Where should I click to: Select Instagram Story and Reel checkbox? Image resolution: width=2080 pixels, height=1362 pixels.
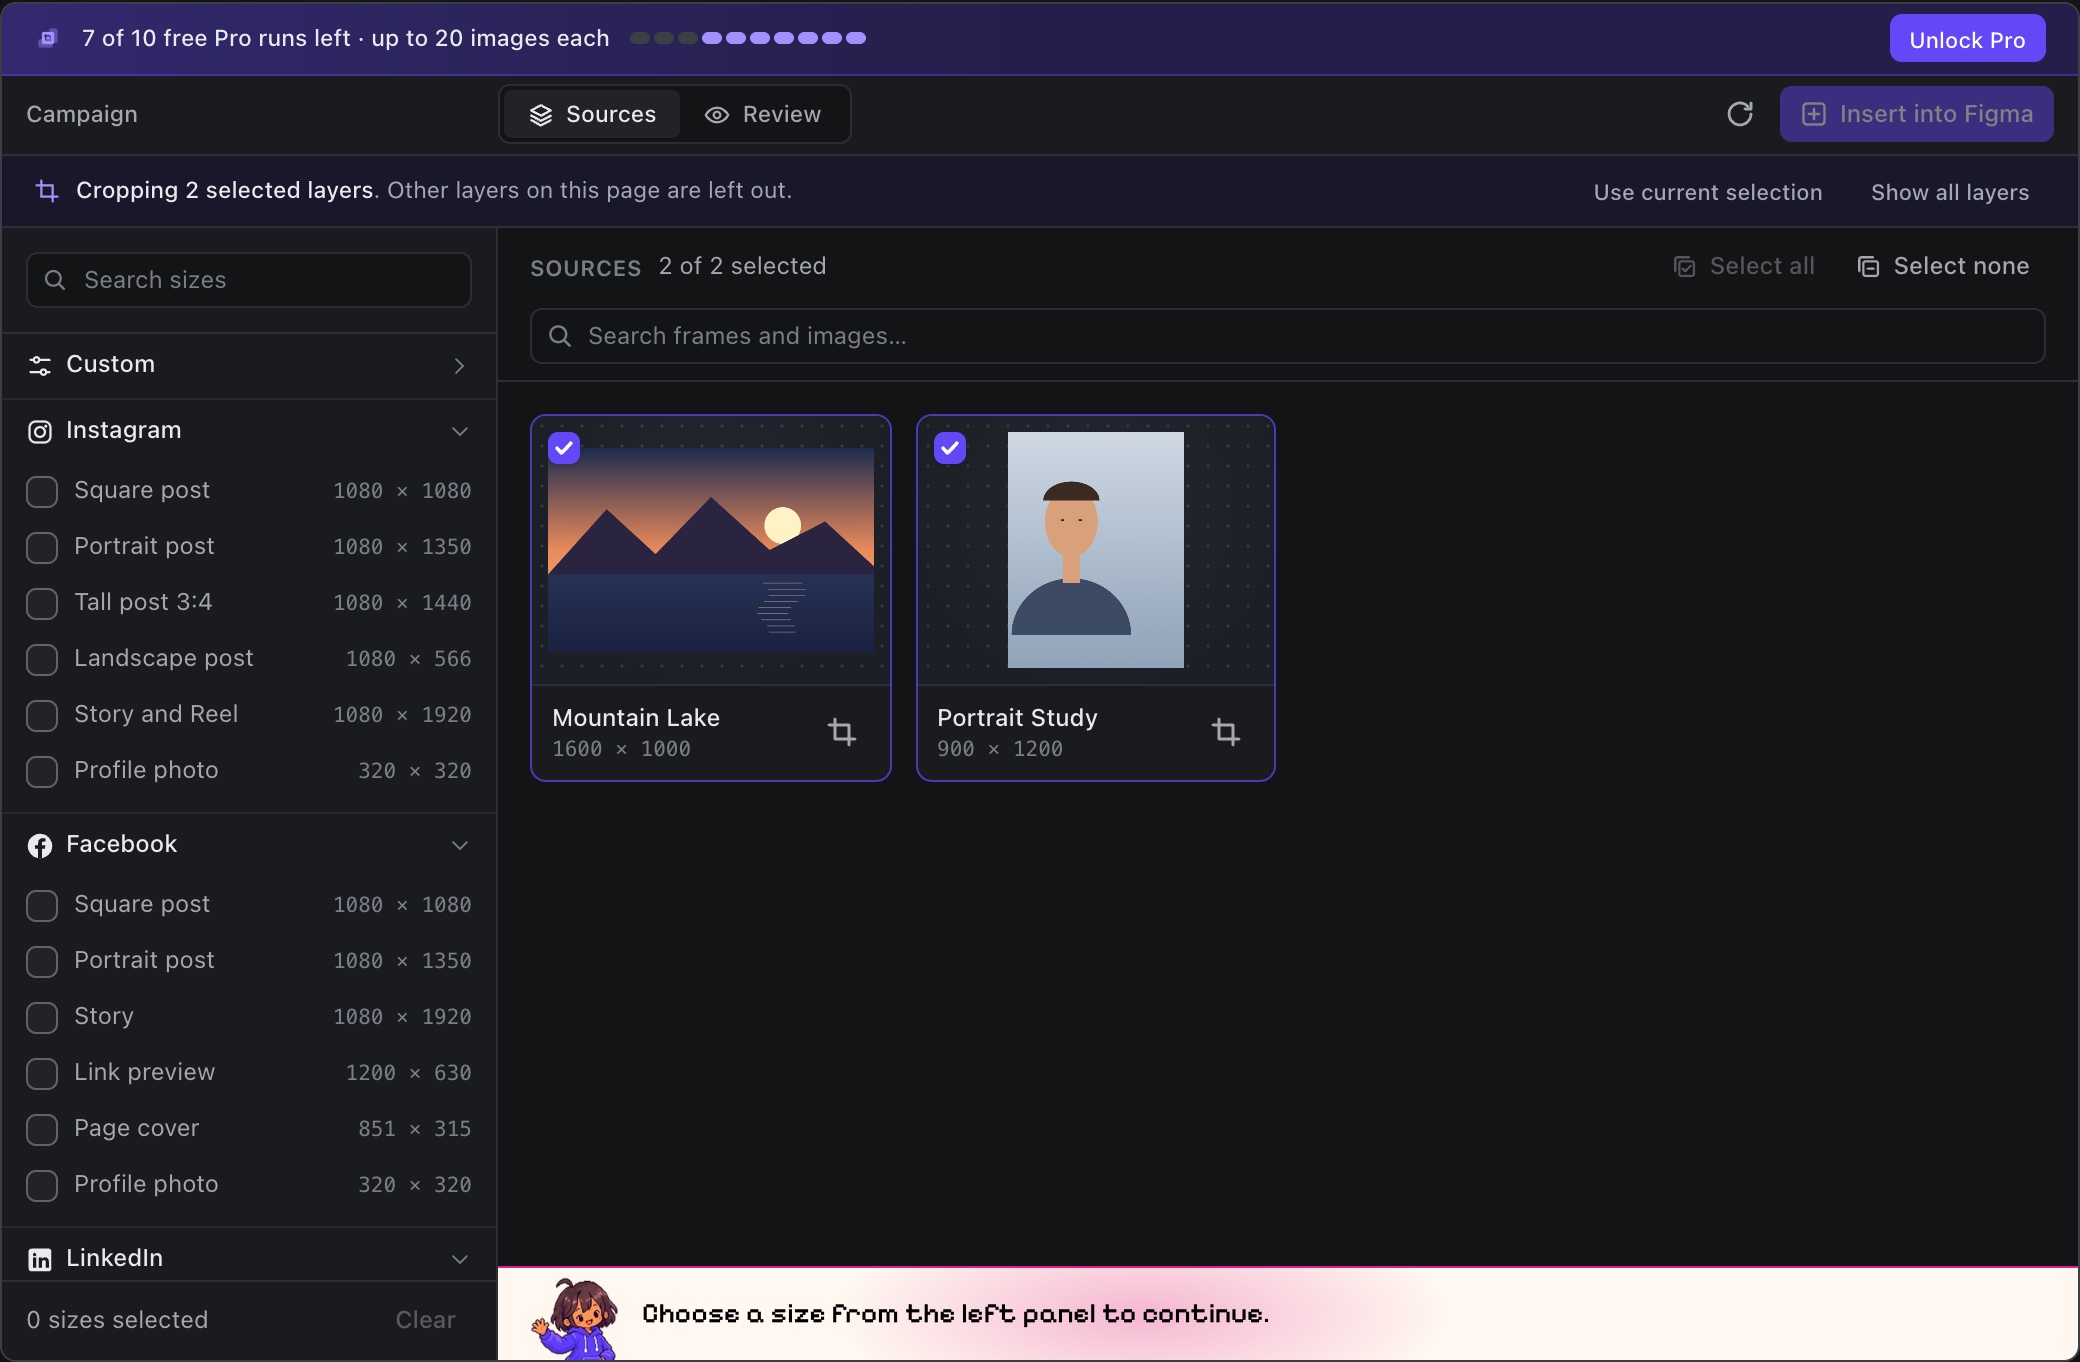(x=42, y=715)
